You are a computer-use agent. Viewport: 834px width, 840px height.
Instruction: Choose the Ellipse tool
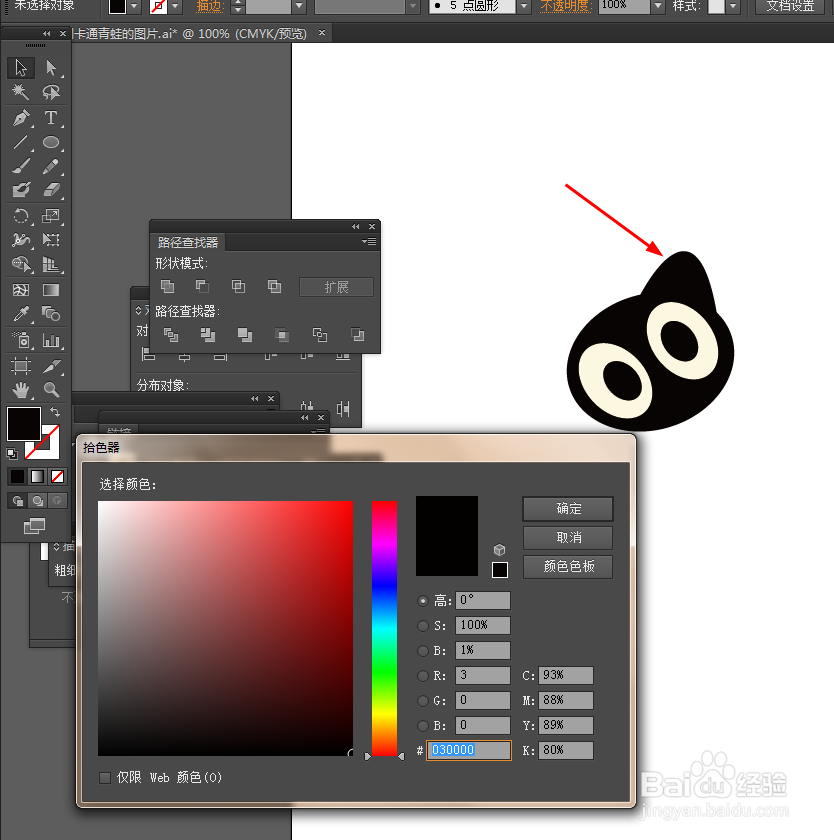(x=51, y=142)
